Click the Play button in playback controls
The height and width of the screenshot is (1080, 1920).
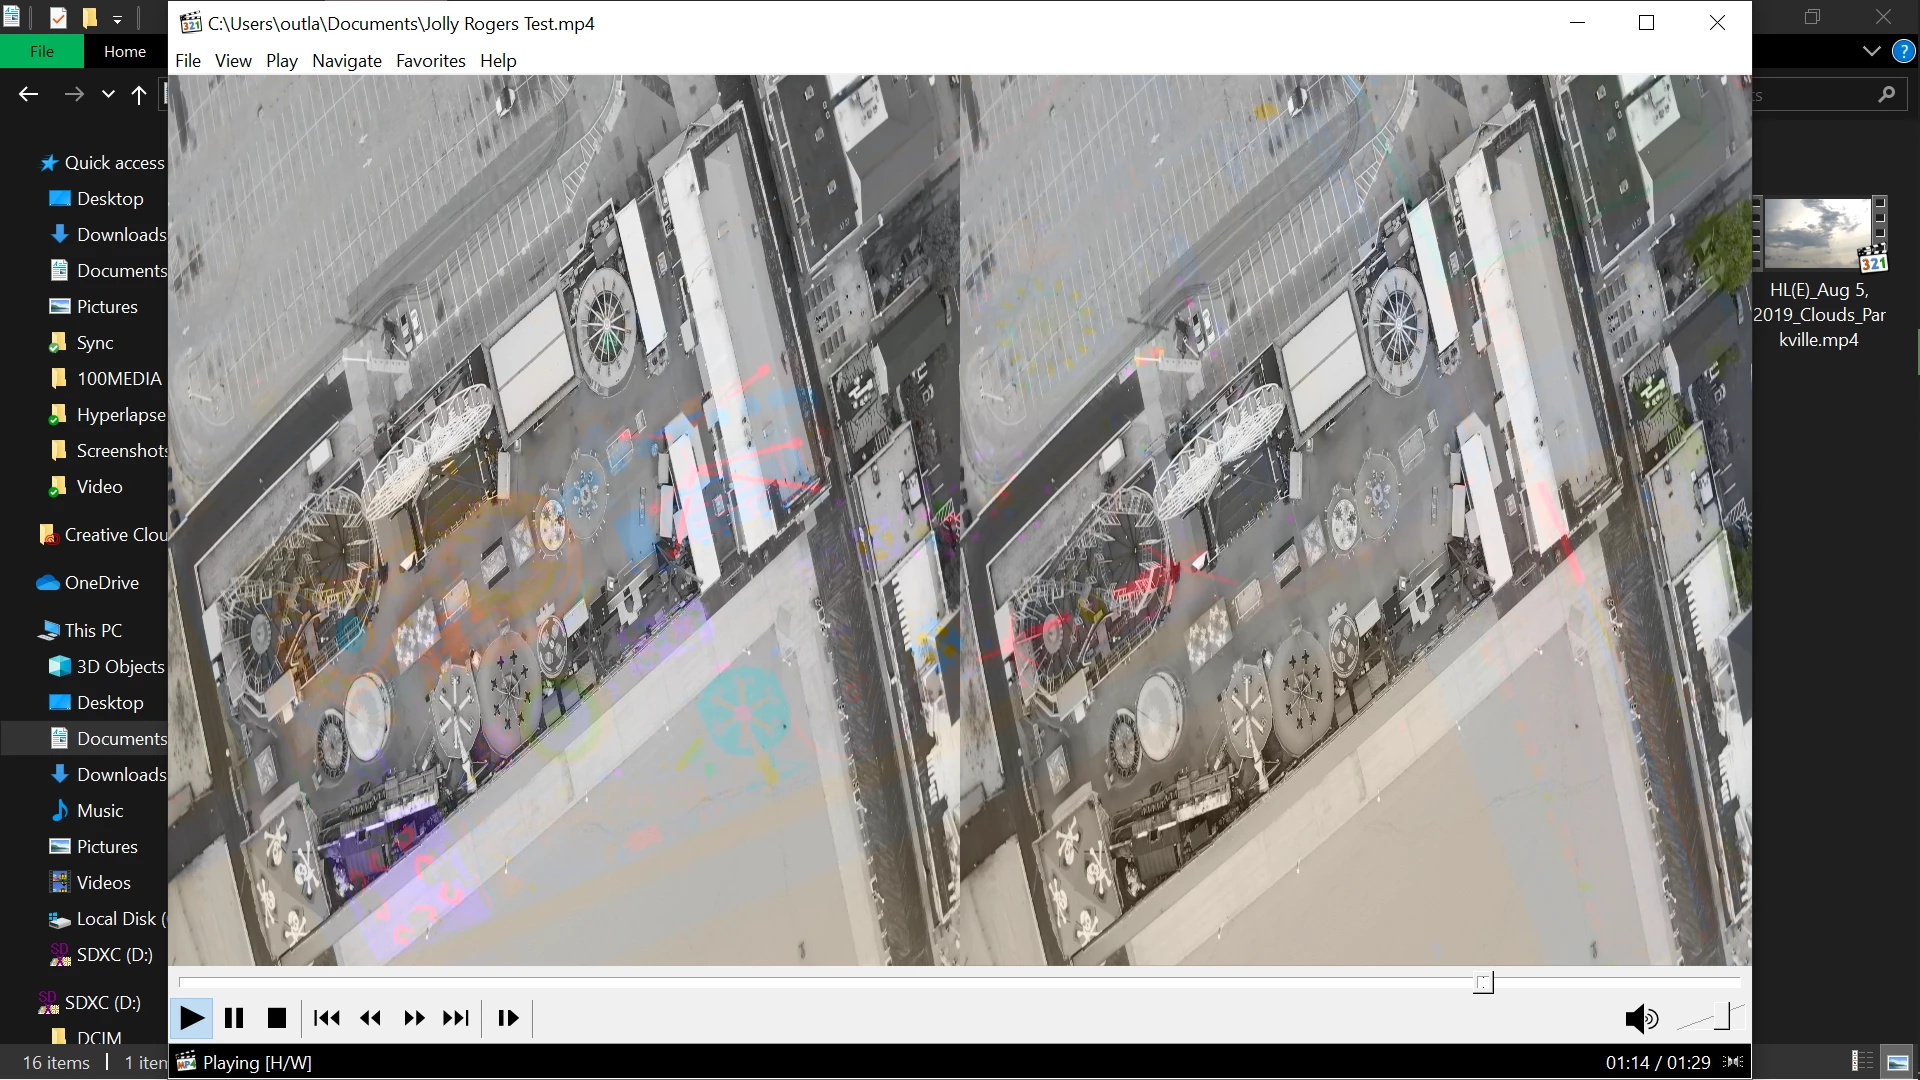click(x=191, y=1018)
